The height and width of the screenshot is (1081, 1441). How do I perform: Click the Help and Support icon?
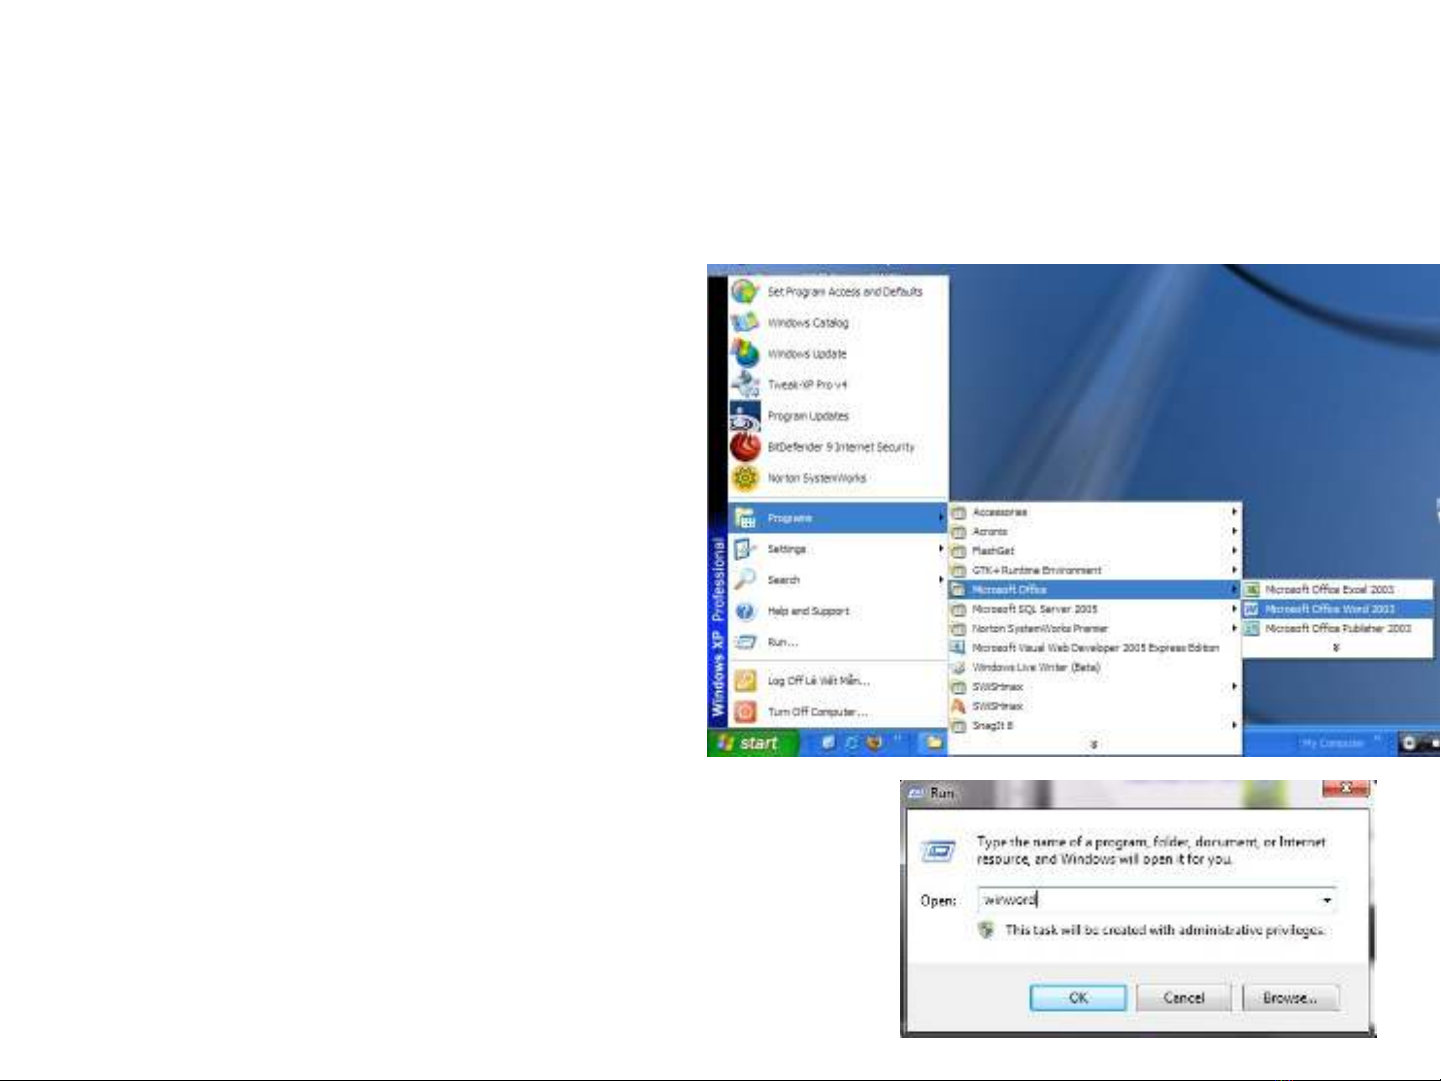pyautogui.click(x=745, y=611)
